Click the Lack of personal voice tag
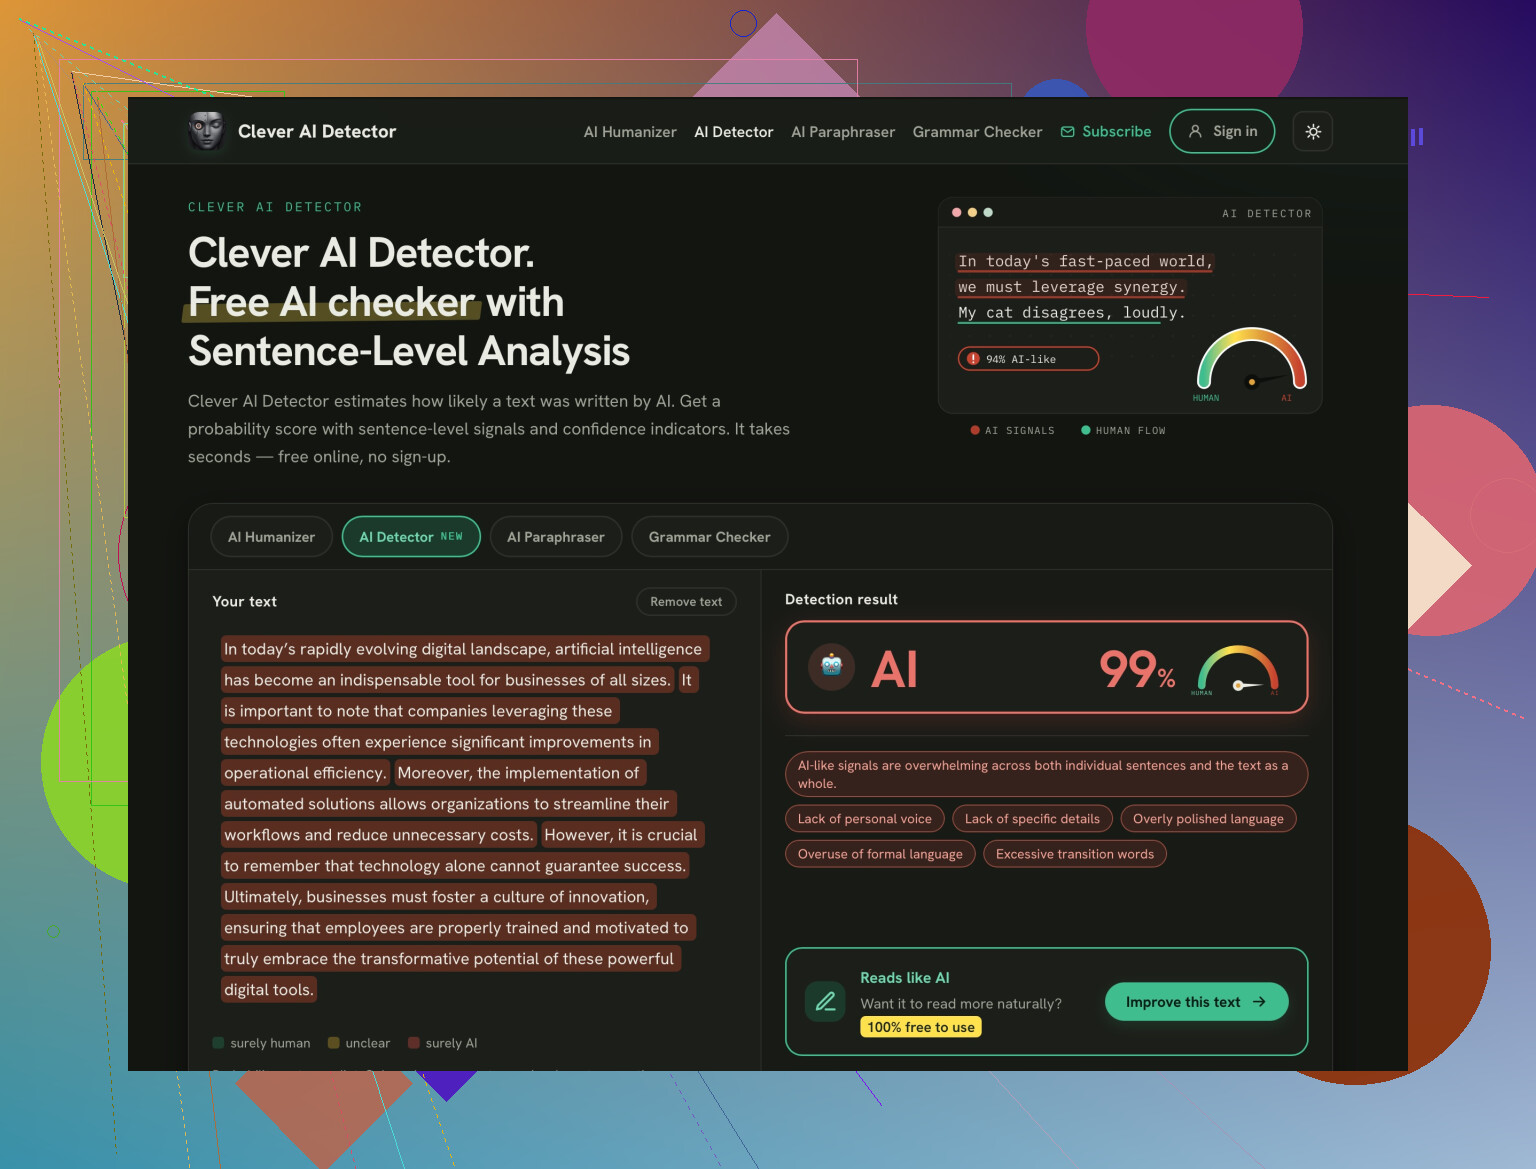The image size is (1536, 1169). pos(865,819)
